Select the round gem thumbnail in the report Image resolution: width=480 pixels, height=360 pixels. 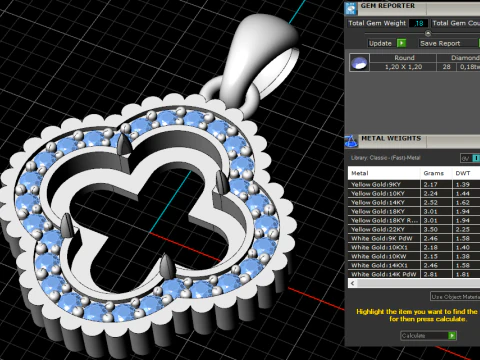point(359,62)
